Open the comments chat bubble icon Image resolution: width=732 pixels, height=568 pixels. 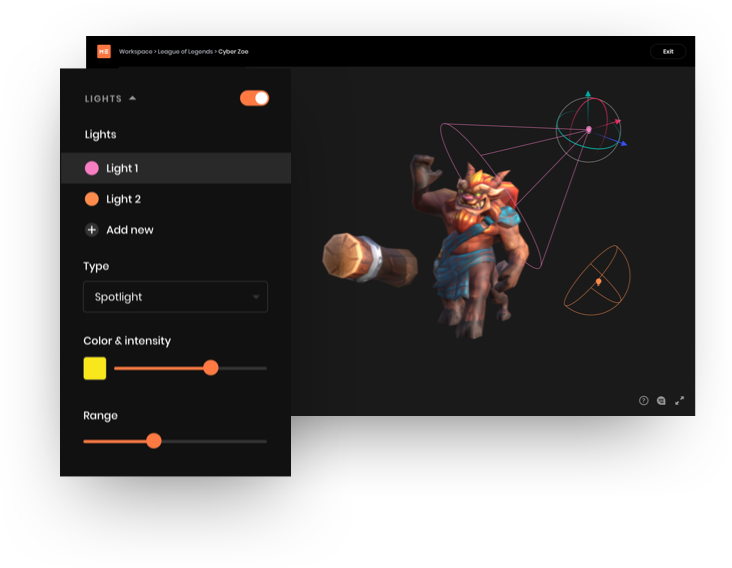(x=661, y=400)
